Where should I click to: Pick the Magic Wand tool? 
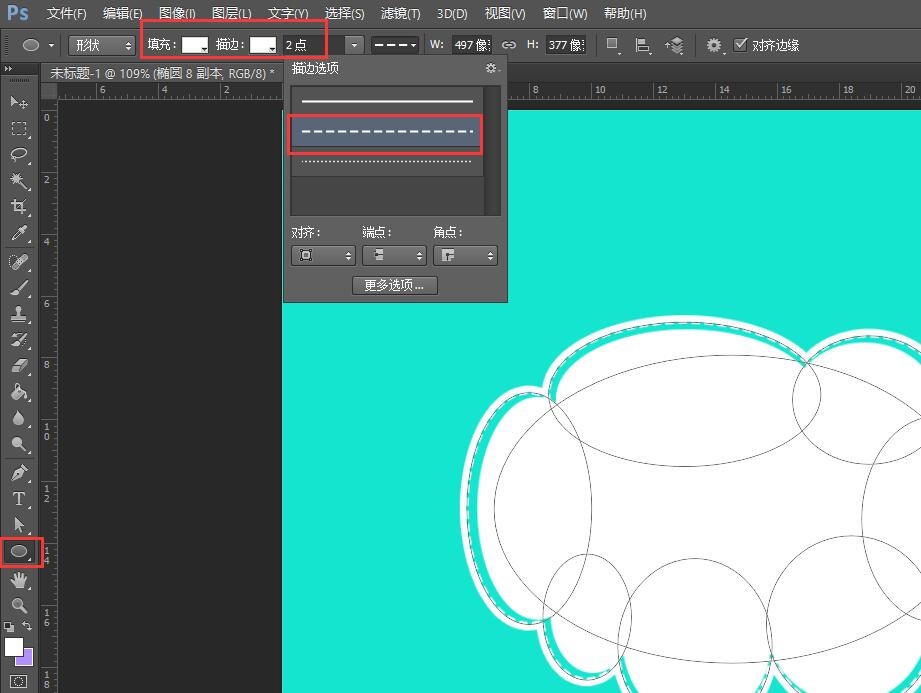click(19, 180)
